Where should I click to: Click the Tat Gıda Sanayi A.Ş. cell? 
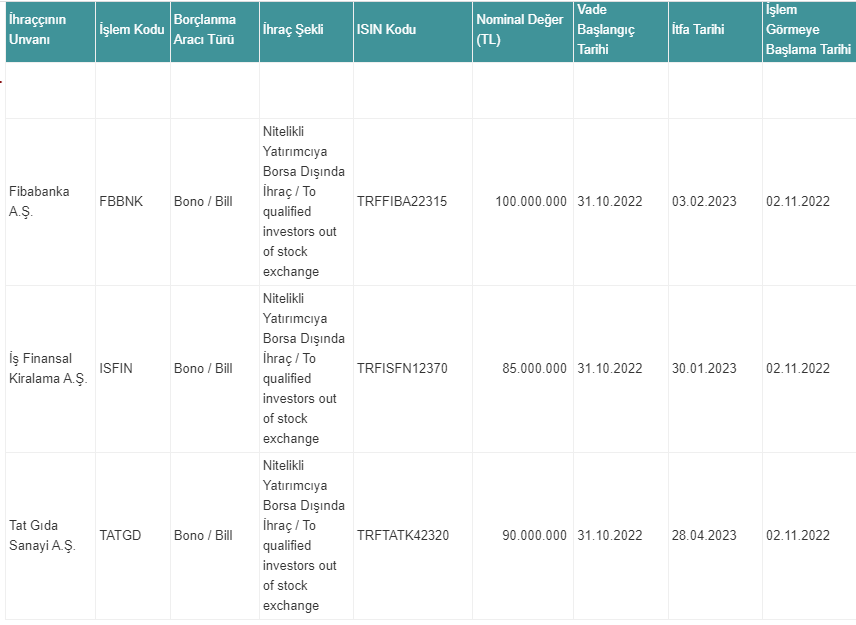pos(50,535)
